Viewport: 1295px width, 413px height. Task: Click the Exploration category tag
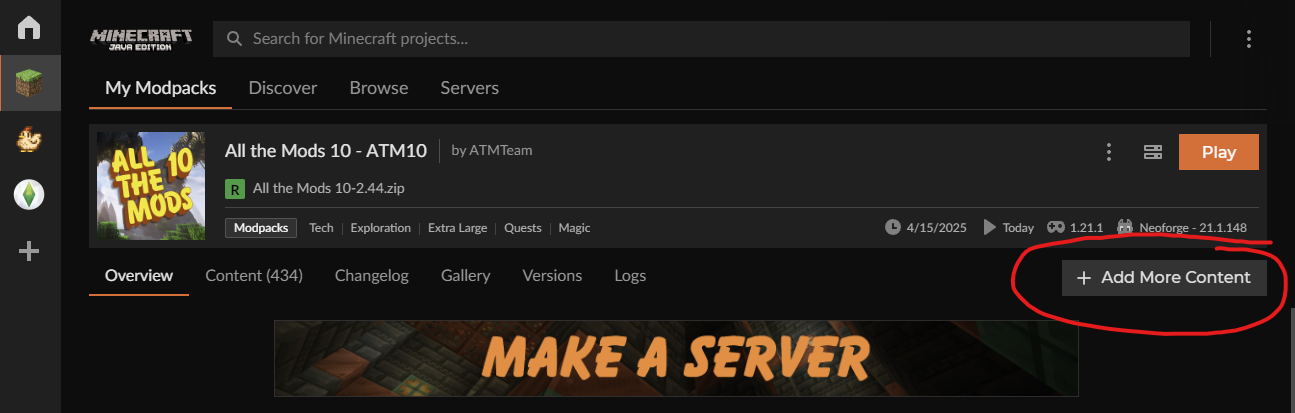coord(381,228)
